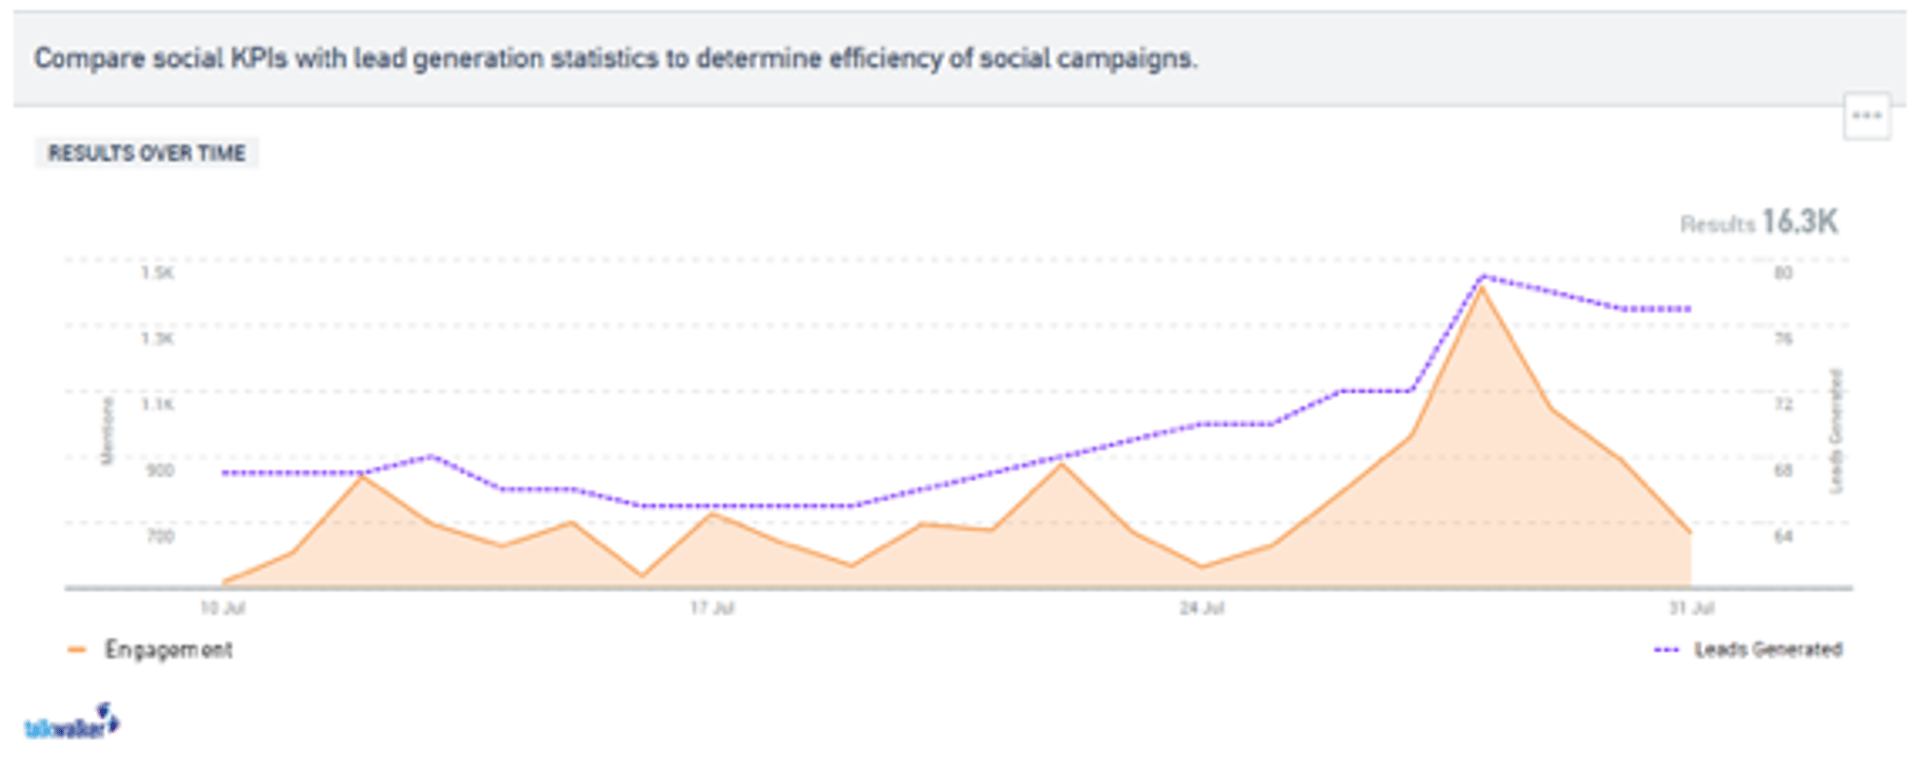
Task: Click the orange Engagement legend line marker
Action: pos(77,650)
